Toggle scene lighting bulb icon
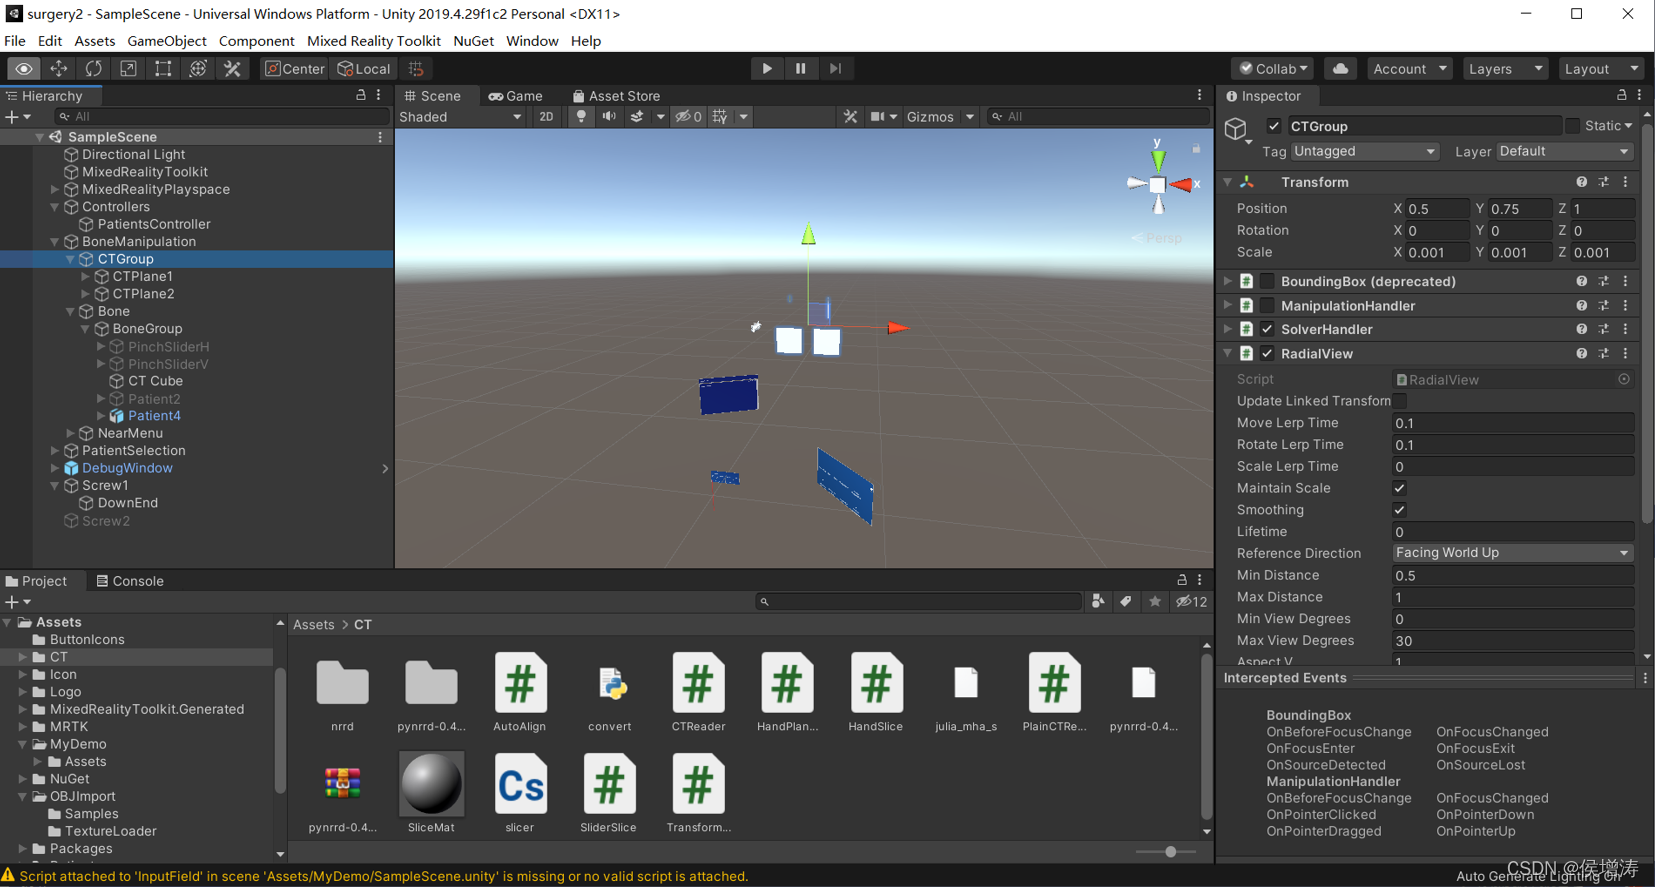 [x=581, y=117]
